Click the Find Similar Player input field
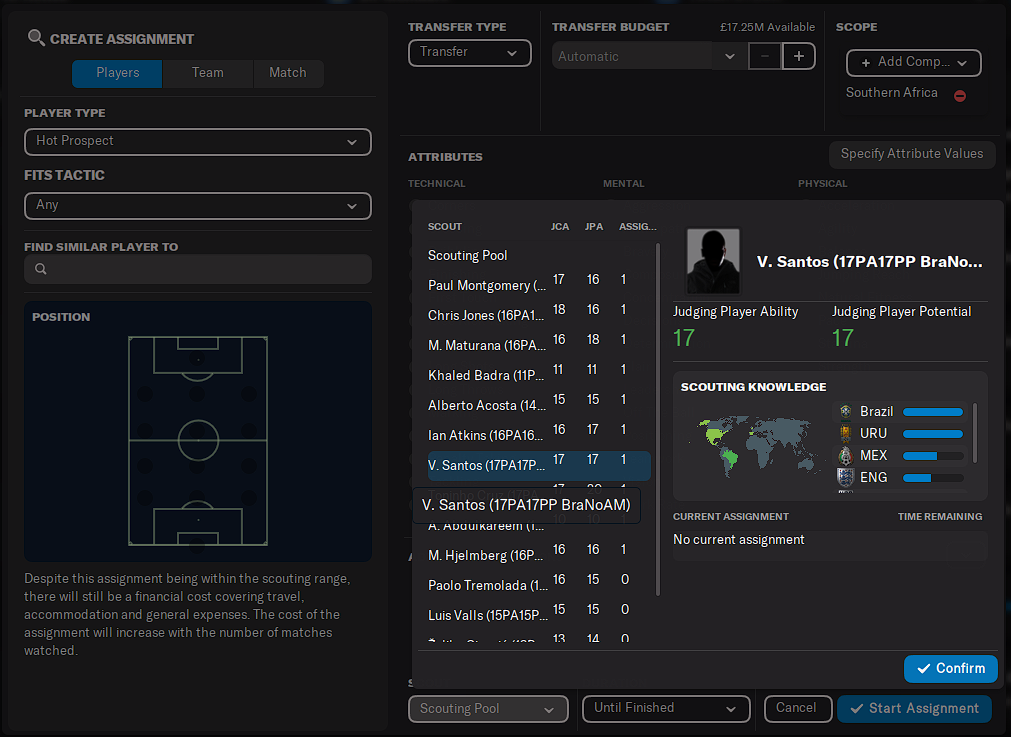The width and height of the screenshot is (1011, 737). click(198, 269)
